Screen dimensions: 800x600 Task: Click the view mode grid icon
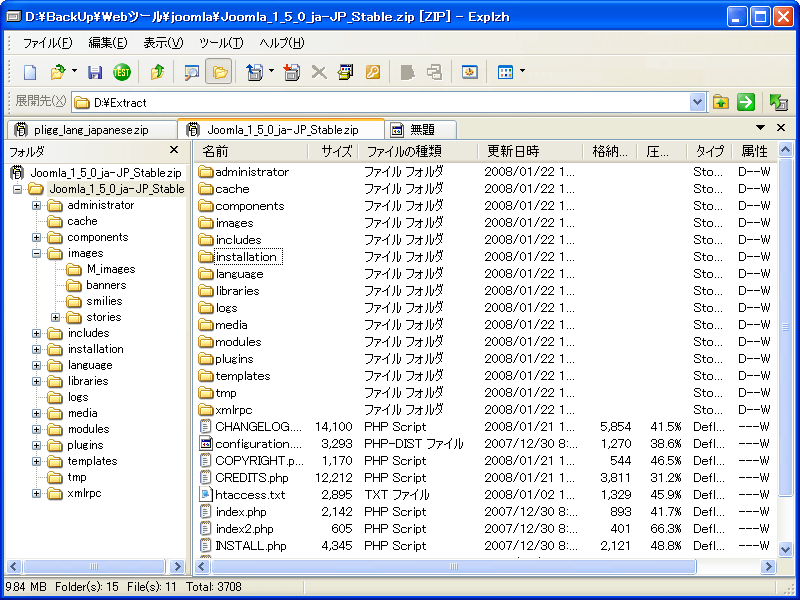(x=505, y=72)
